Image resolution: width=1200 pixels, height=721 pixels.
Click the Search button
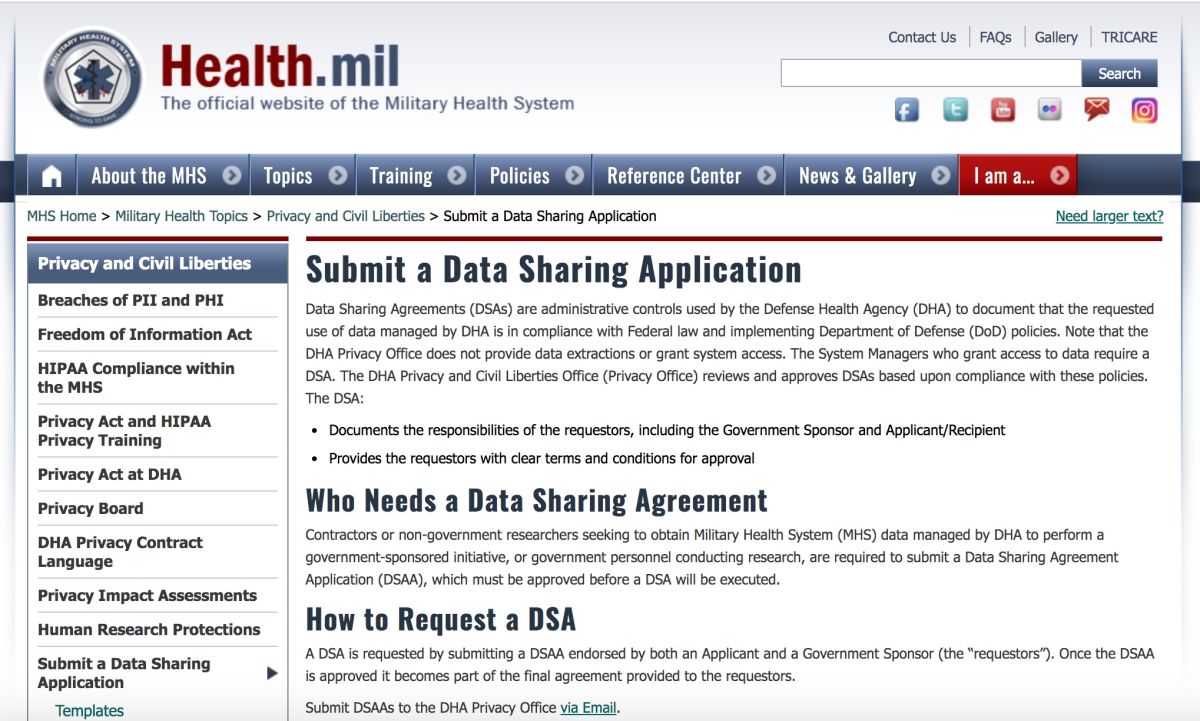coord(1119,73)
